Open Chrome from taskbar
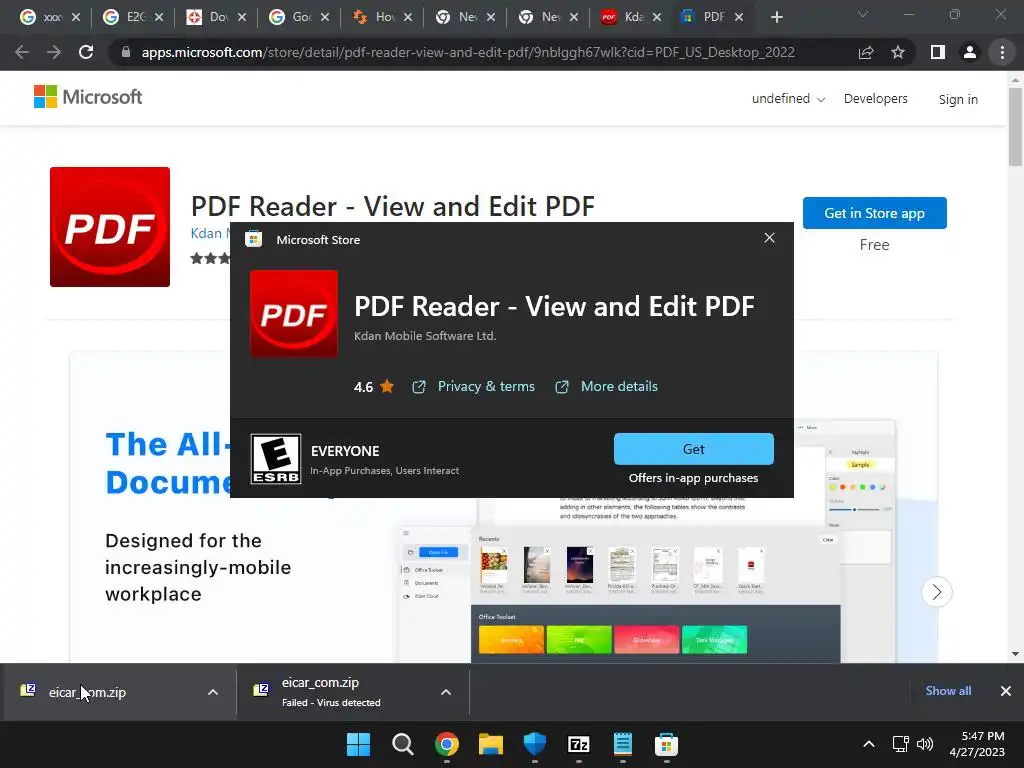This screenshot has width=1024, height=768. tap(447, 744)
